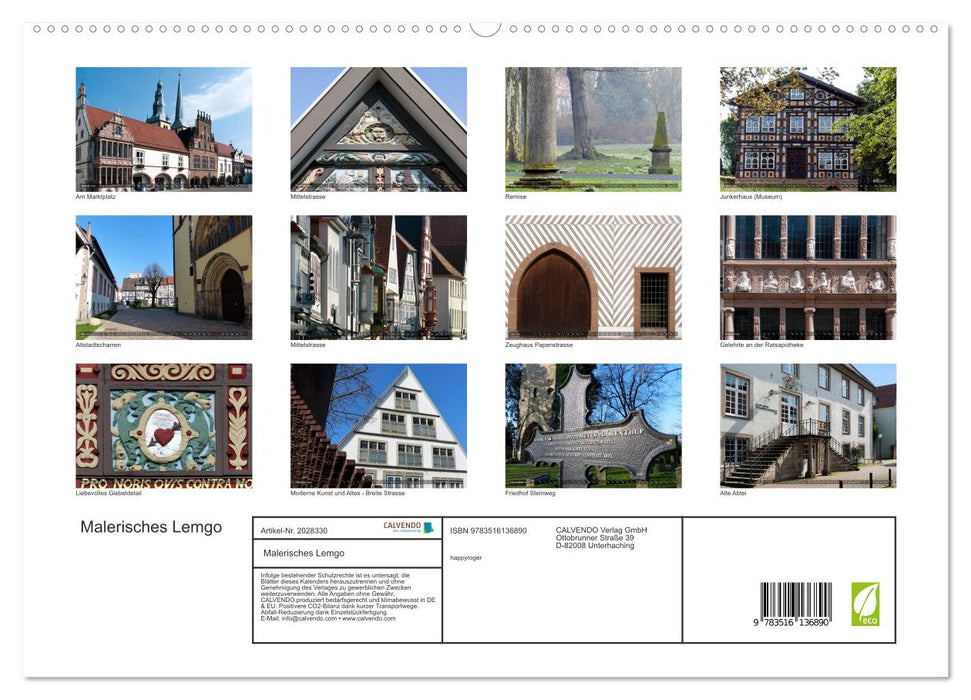Image resolution: width=971 pixels, height=700 pixels.
Task: Select the Artikel-Nr. 2028330 field
Action: click(294, 530)
